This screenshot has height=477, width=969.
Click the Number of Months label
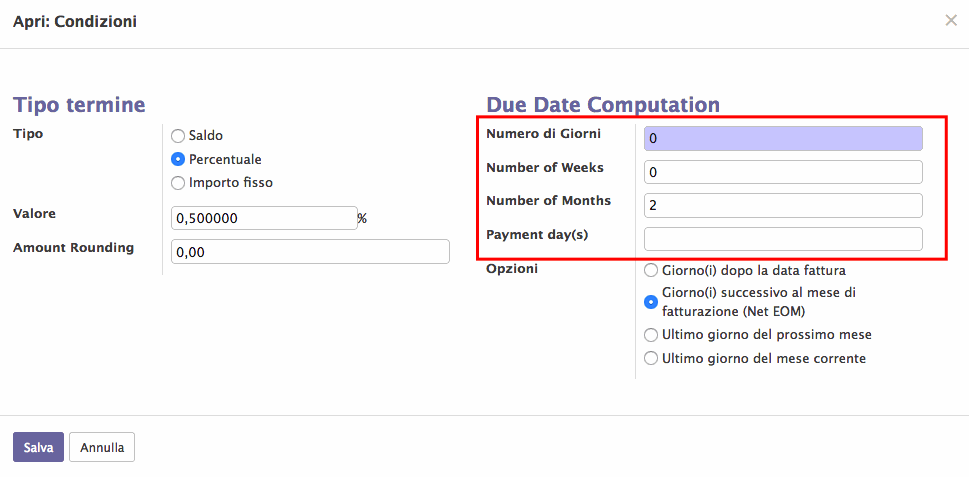[549, 201]
